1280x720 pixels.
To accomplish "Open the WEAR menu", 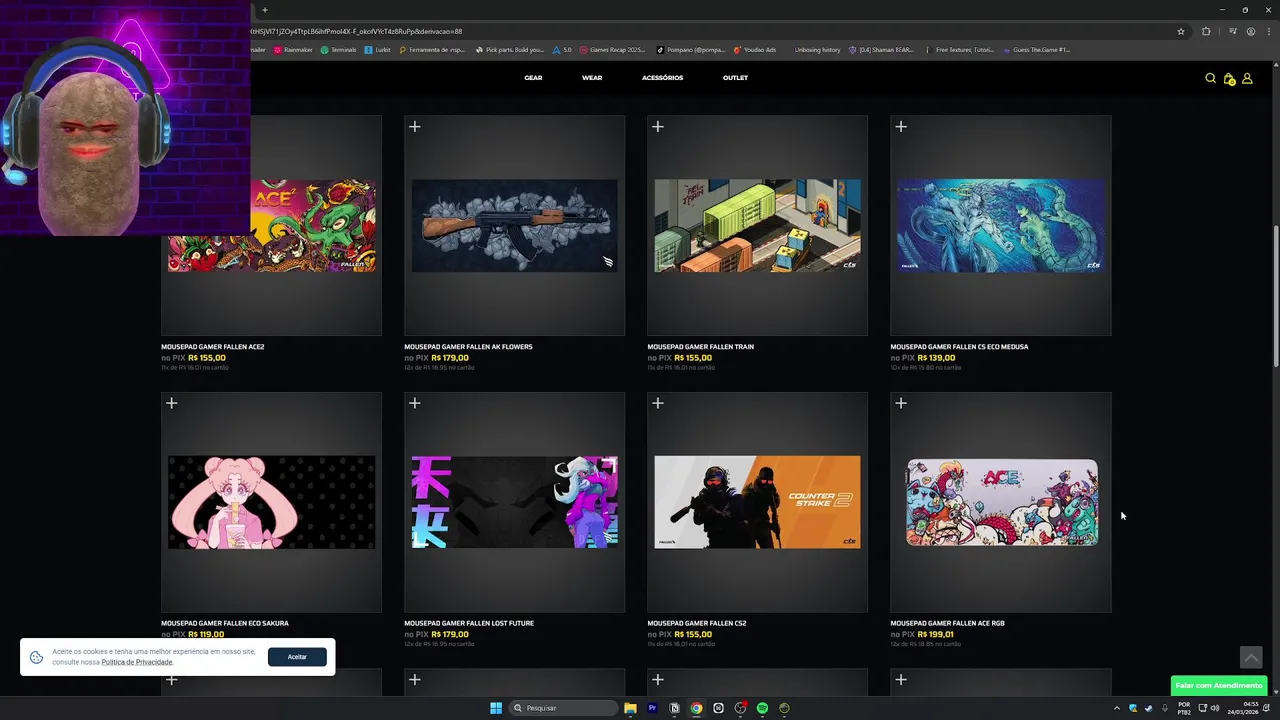I will coord(592,78).
